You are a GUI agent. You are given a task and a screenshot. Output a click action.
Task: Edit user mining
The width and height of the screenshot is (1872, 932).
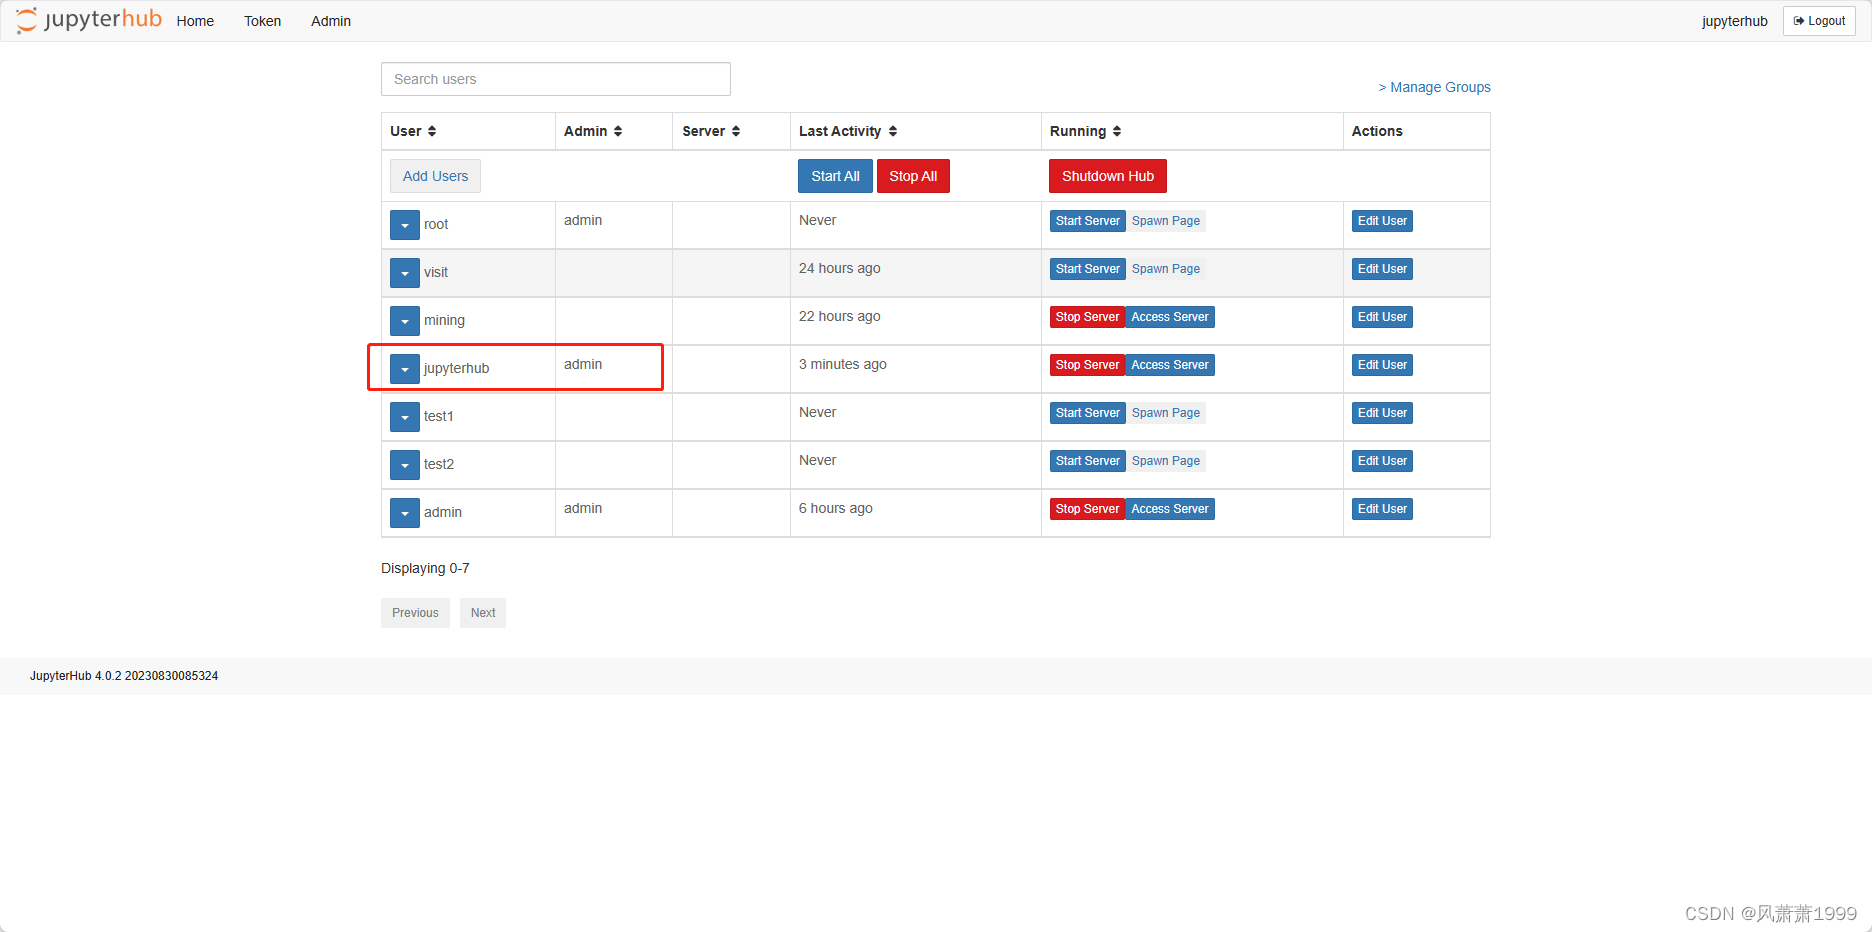1382,317
